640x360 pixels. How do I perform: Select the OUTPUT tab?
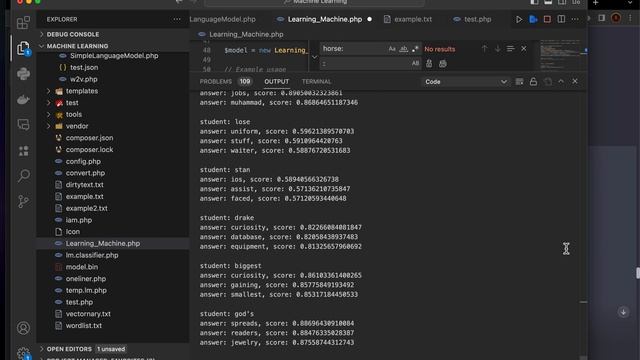[276, 82]
